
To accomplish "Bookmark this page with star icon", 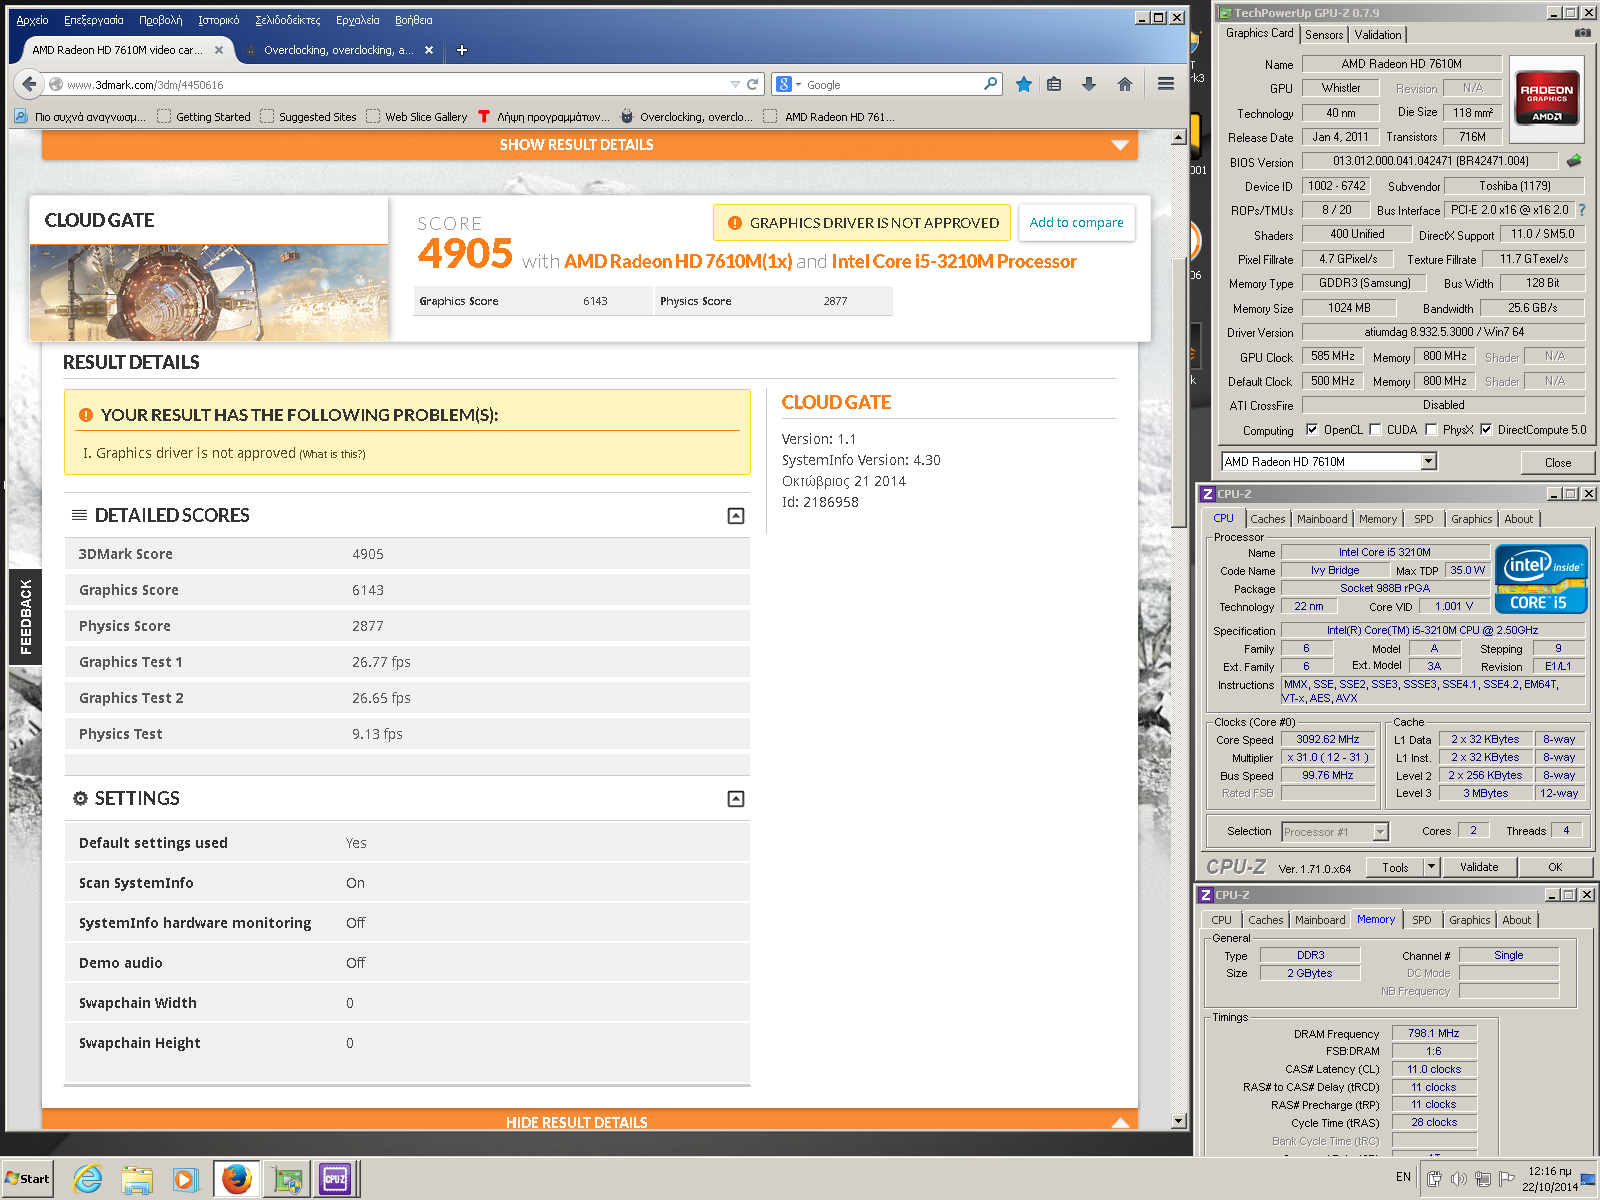I will click(x=1023, y=84).
